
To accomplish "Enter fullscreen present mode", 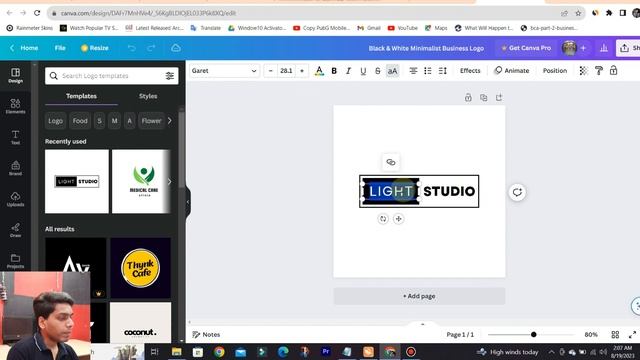I will [632, 335].
